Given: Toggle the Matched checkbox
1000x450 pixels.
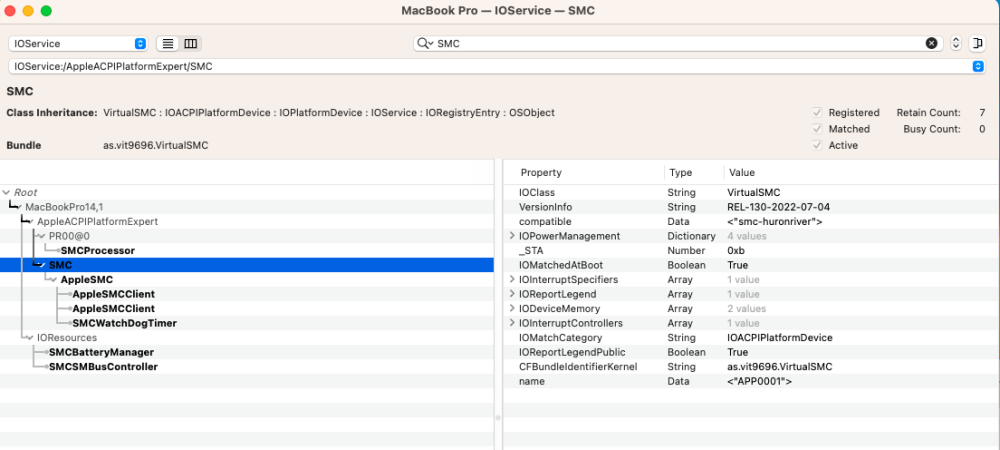Looking at the screenshot, I should (817, 129).
